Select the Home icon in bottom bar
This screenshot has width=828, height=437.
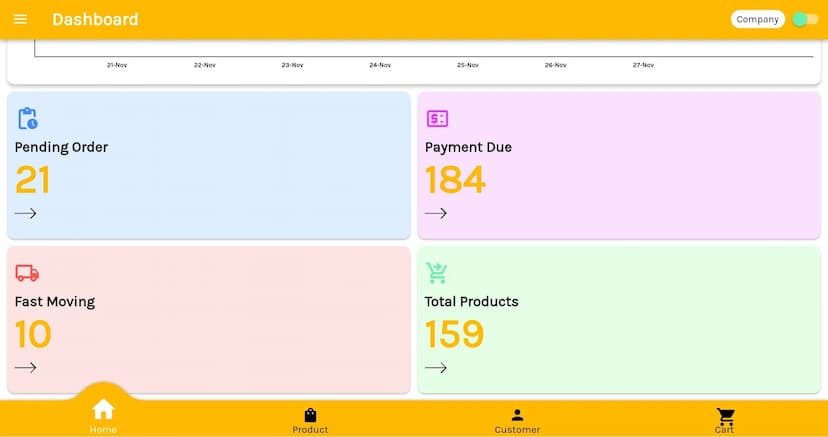pos(103,410)
